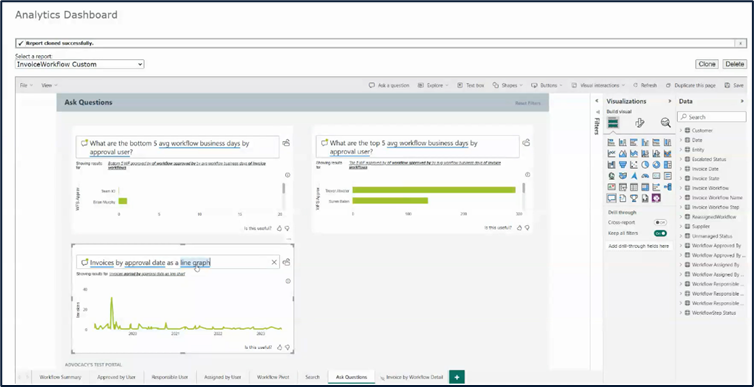Switch to the Approved by User tab
Screen dimensions: 754x387
116,377
